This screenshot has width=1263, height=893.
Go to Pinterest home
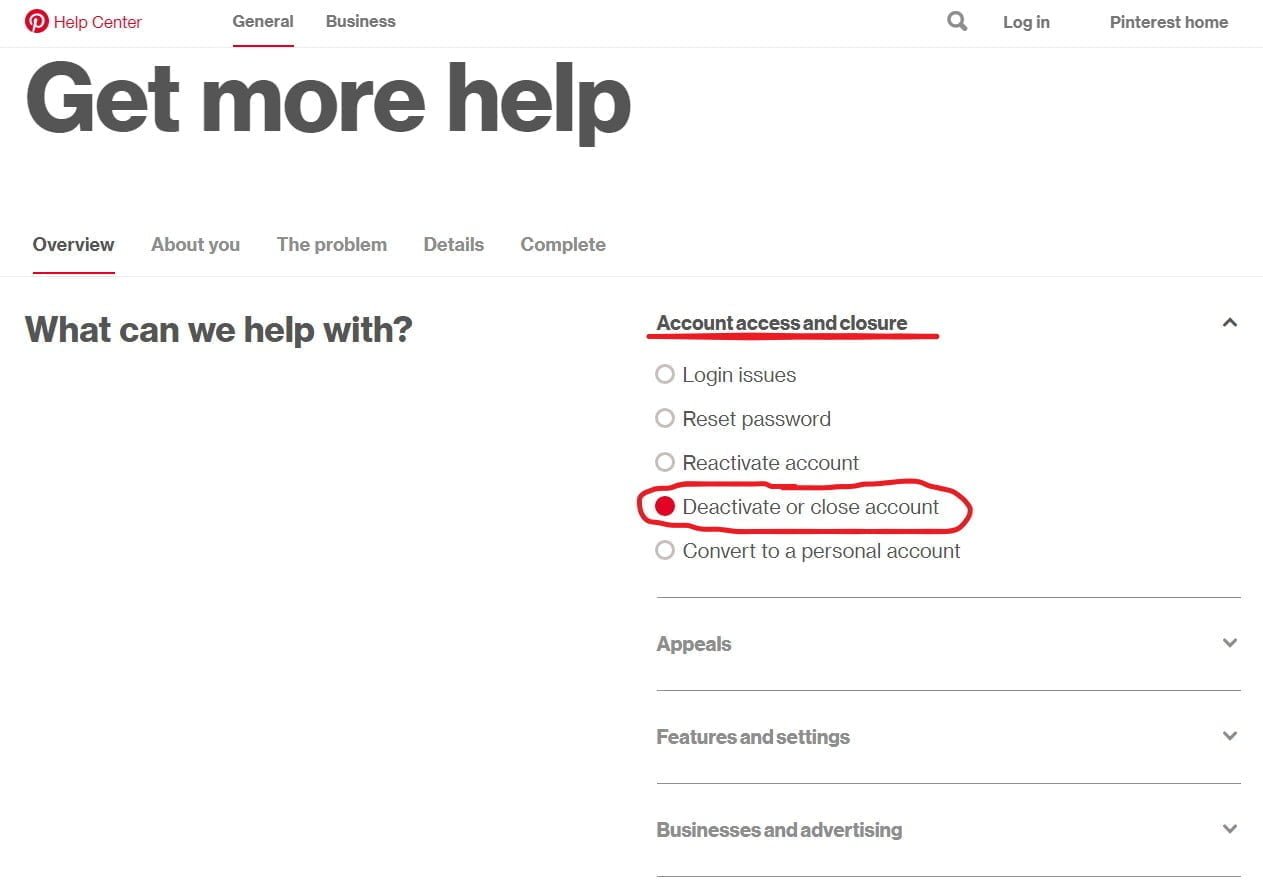point(1168,22)
